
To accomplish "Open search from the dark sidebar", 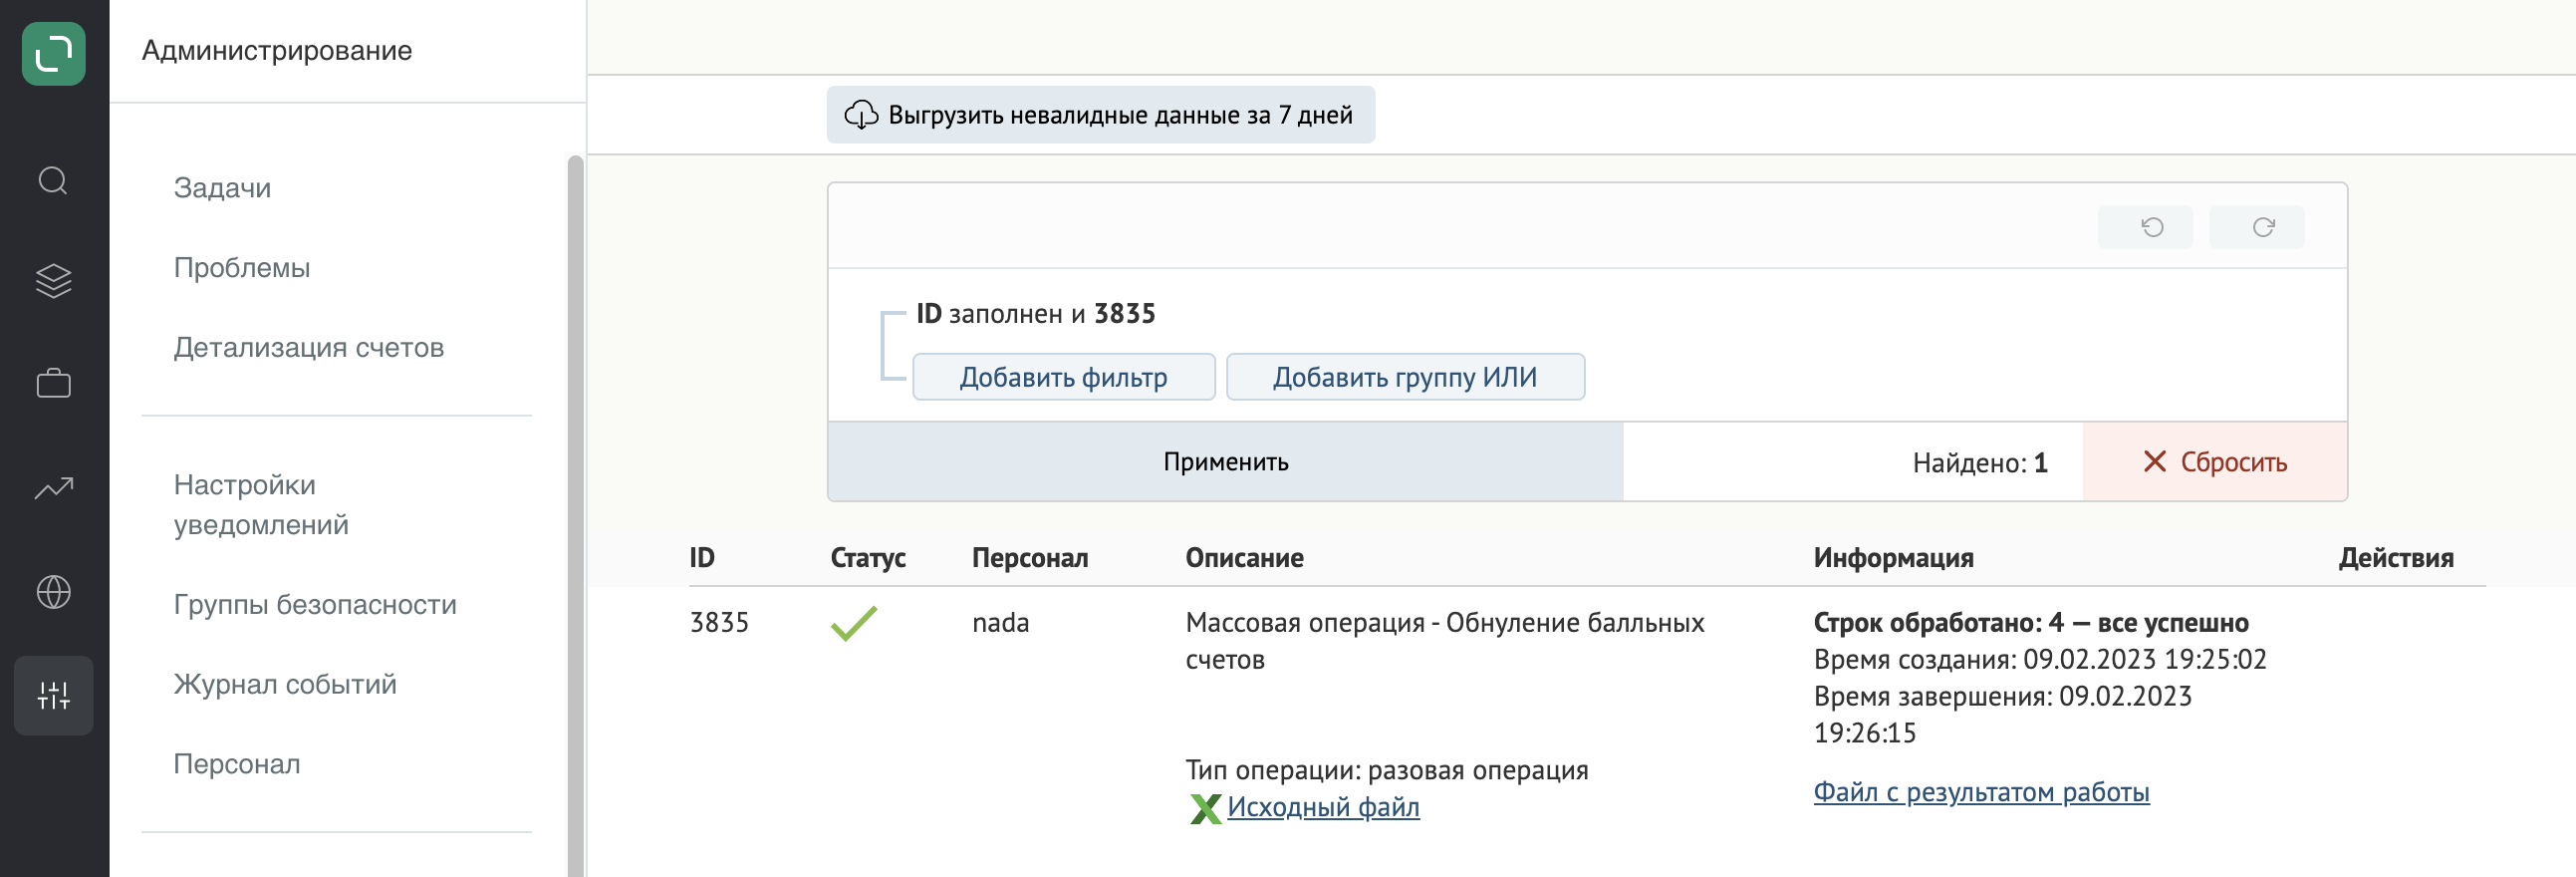I will pyautogui.click(x=53, y=181).
